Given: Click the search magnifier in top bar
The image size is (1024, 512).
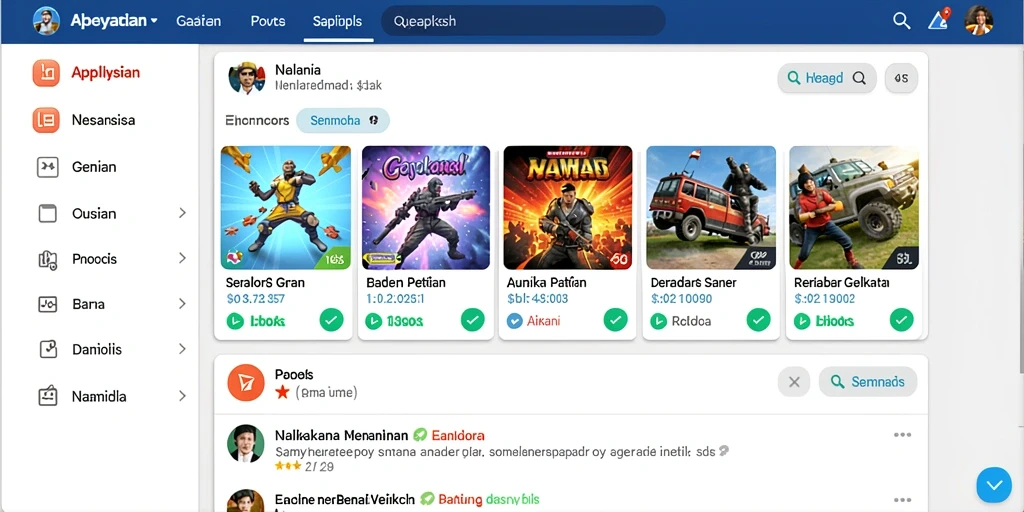Looking at the screenshot, I should pyautogui.click(x=901, y=21).
